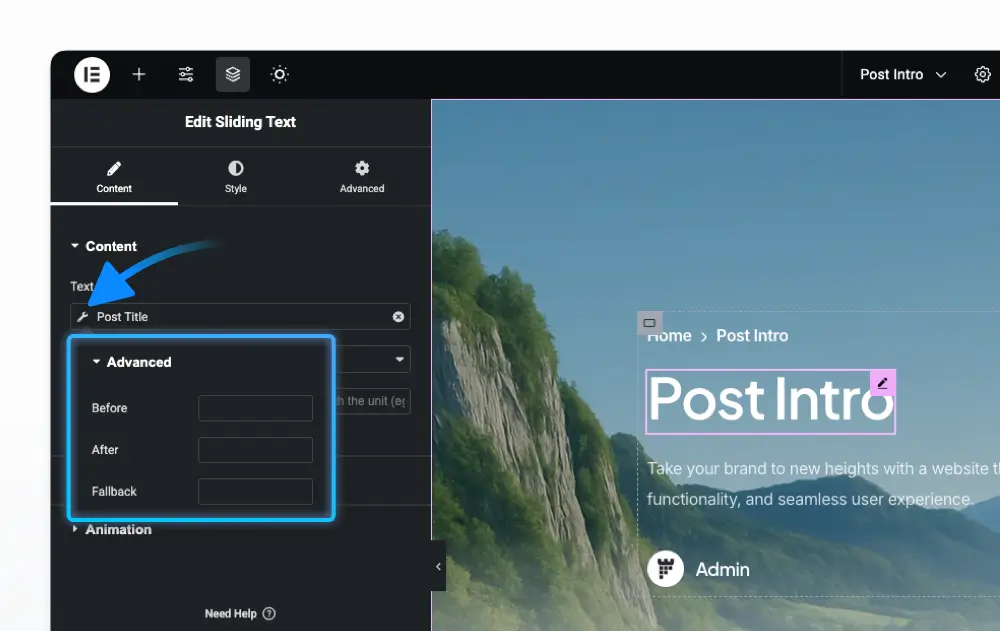Click the Fallback input field

255,492
